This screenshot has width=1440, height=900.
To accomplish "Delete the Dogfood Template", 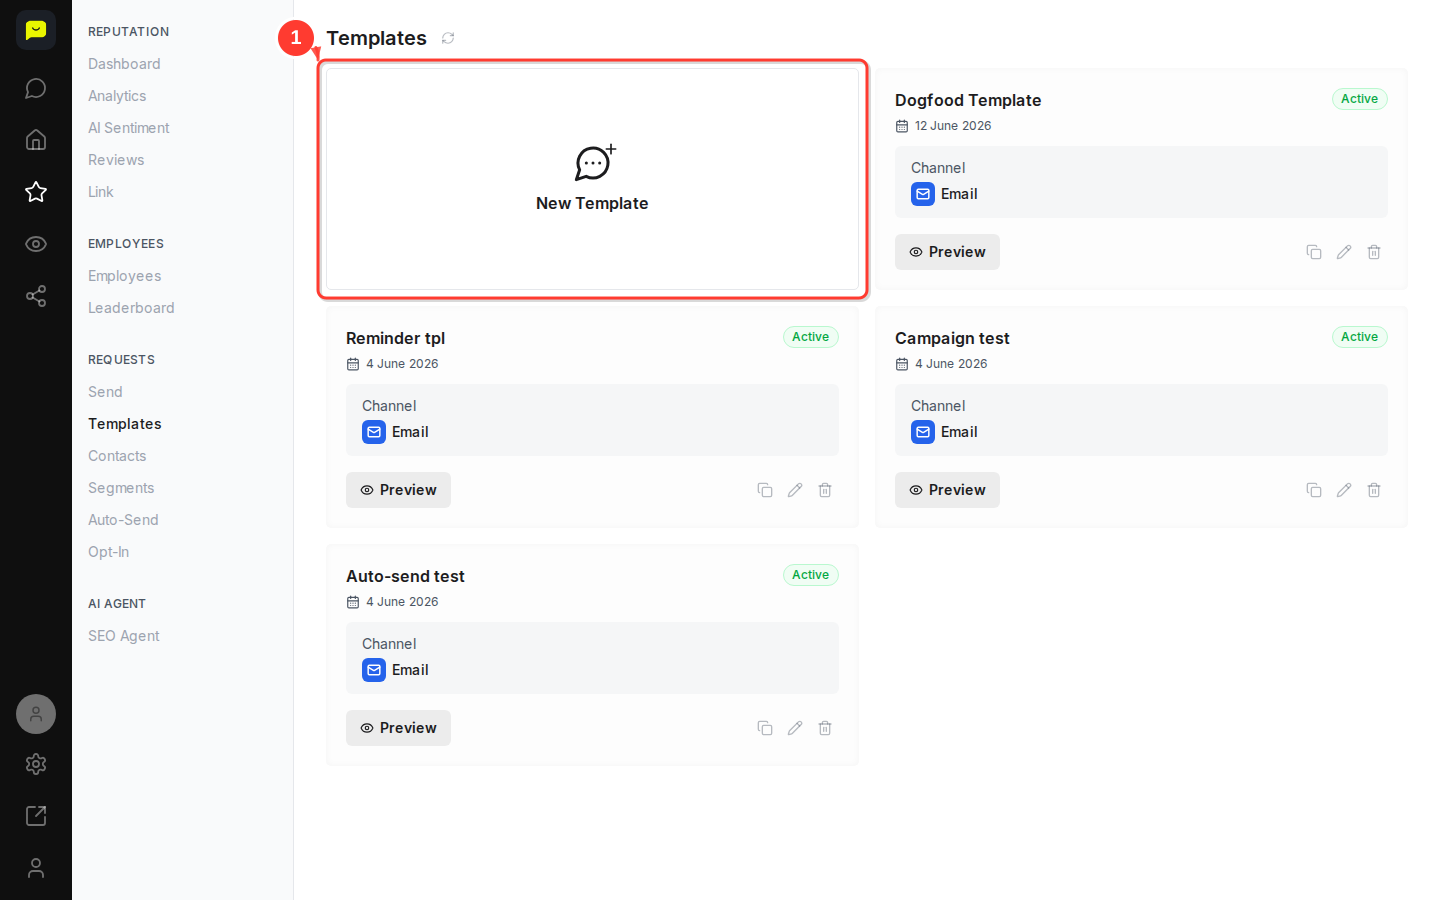I will point(1374,252).
